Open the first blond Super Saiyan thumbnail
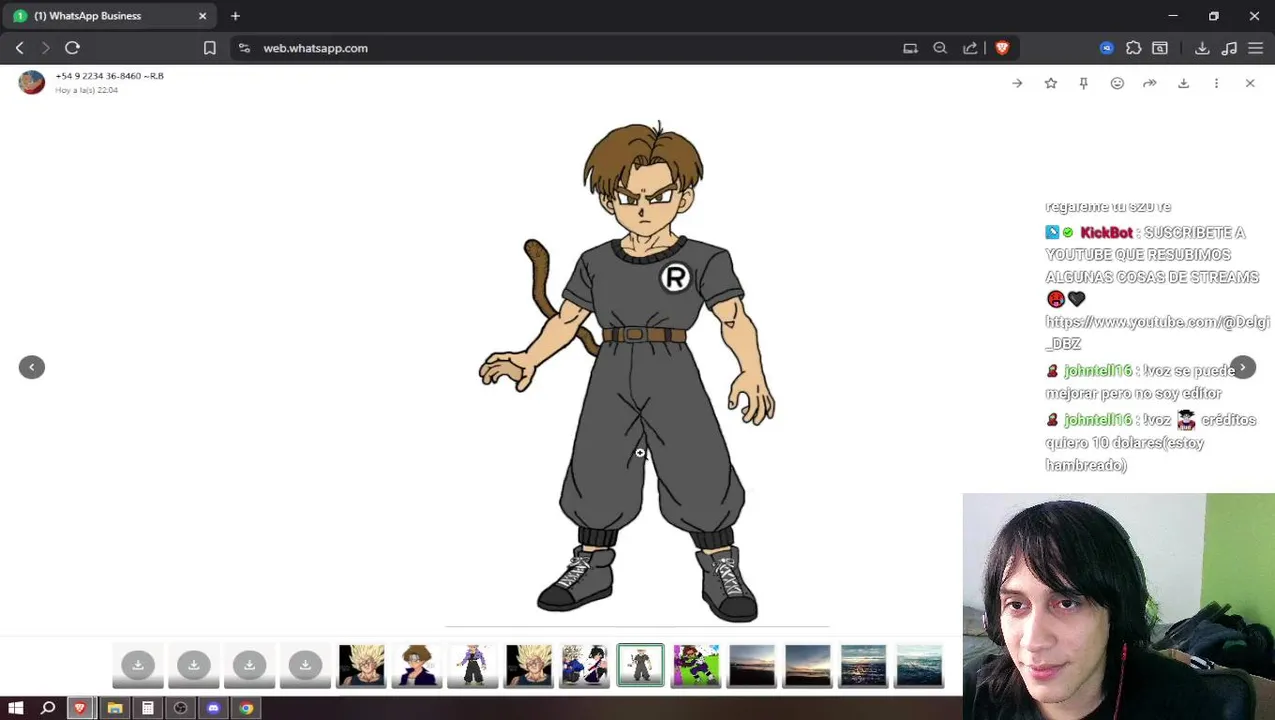The image size is (1275, 720). click(x=362, y=666)
